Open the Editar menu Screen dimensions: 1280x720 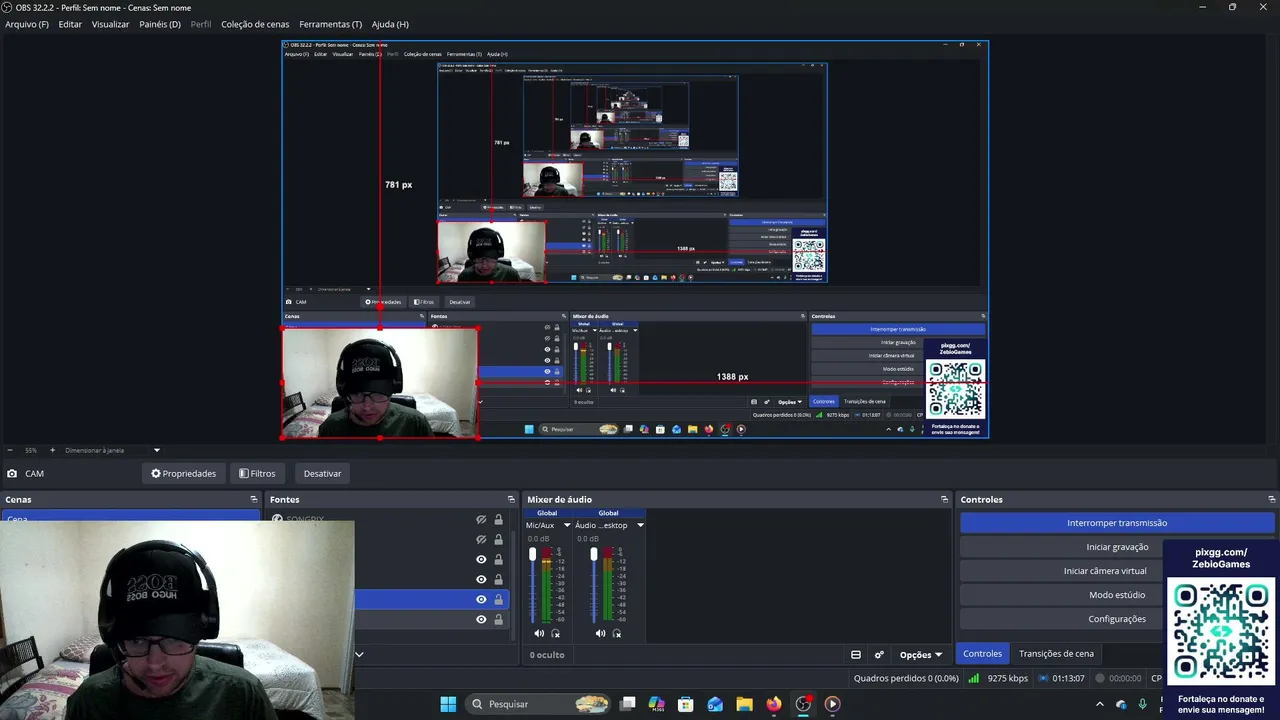click(70, 24)
